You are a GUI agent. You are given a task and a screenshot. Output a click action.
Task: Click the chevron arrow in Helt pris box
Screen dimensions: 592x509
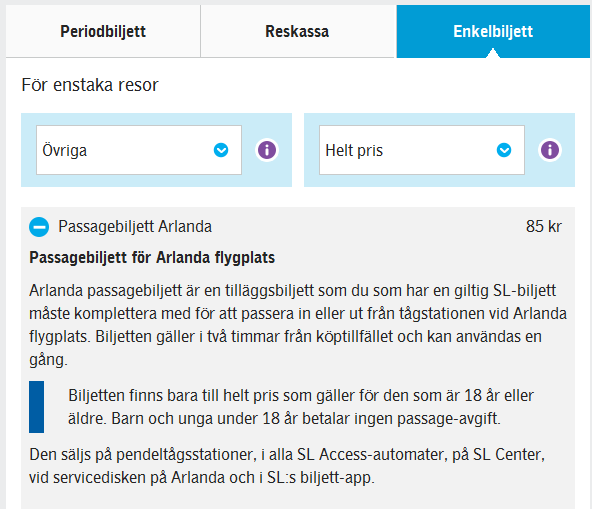coord(504,150)
